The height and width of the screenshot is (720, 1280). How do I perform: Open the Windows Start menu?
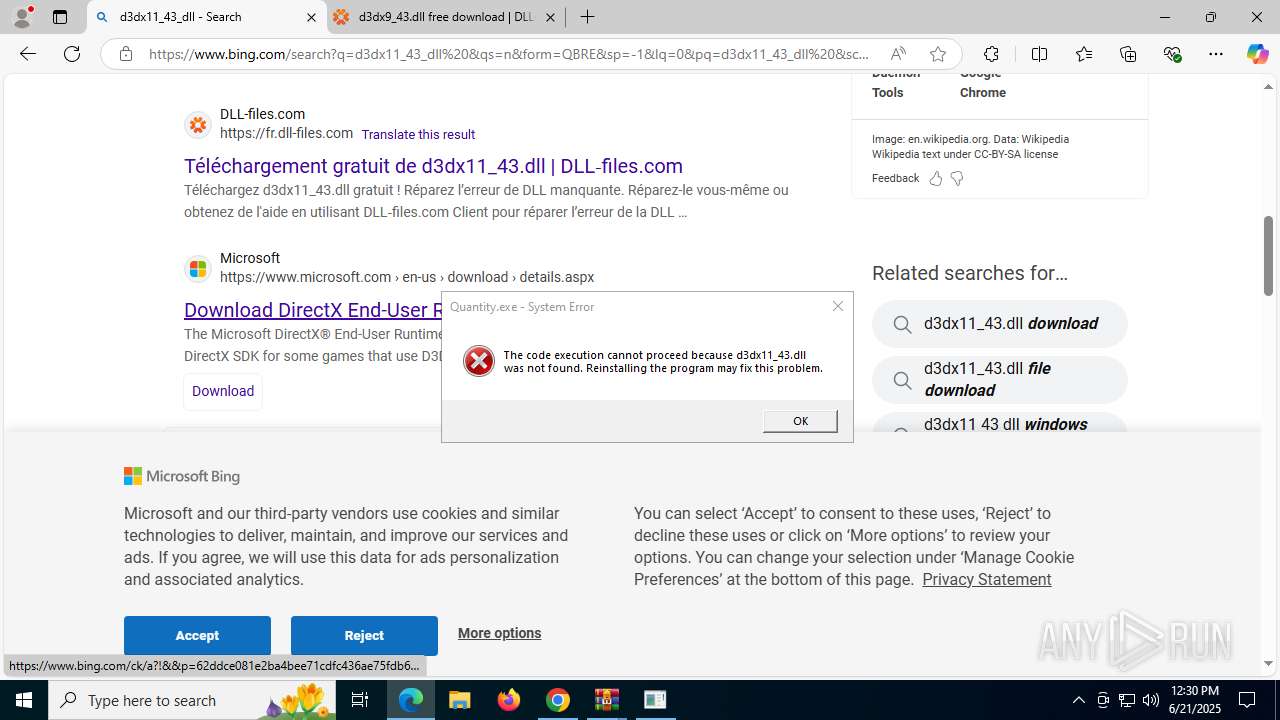(x=24, y=700)
